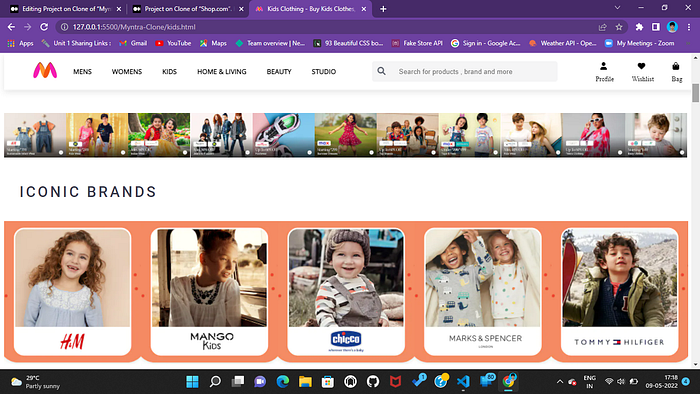The height and width of the screenshot is (394, 700).
Task: Select the dungarees banner thumbnail
Action: tap(35, 135)
